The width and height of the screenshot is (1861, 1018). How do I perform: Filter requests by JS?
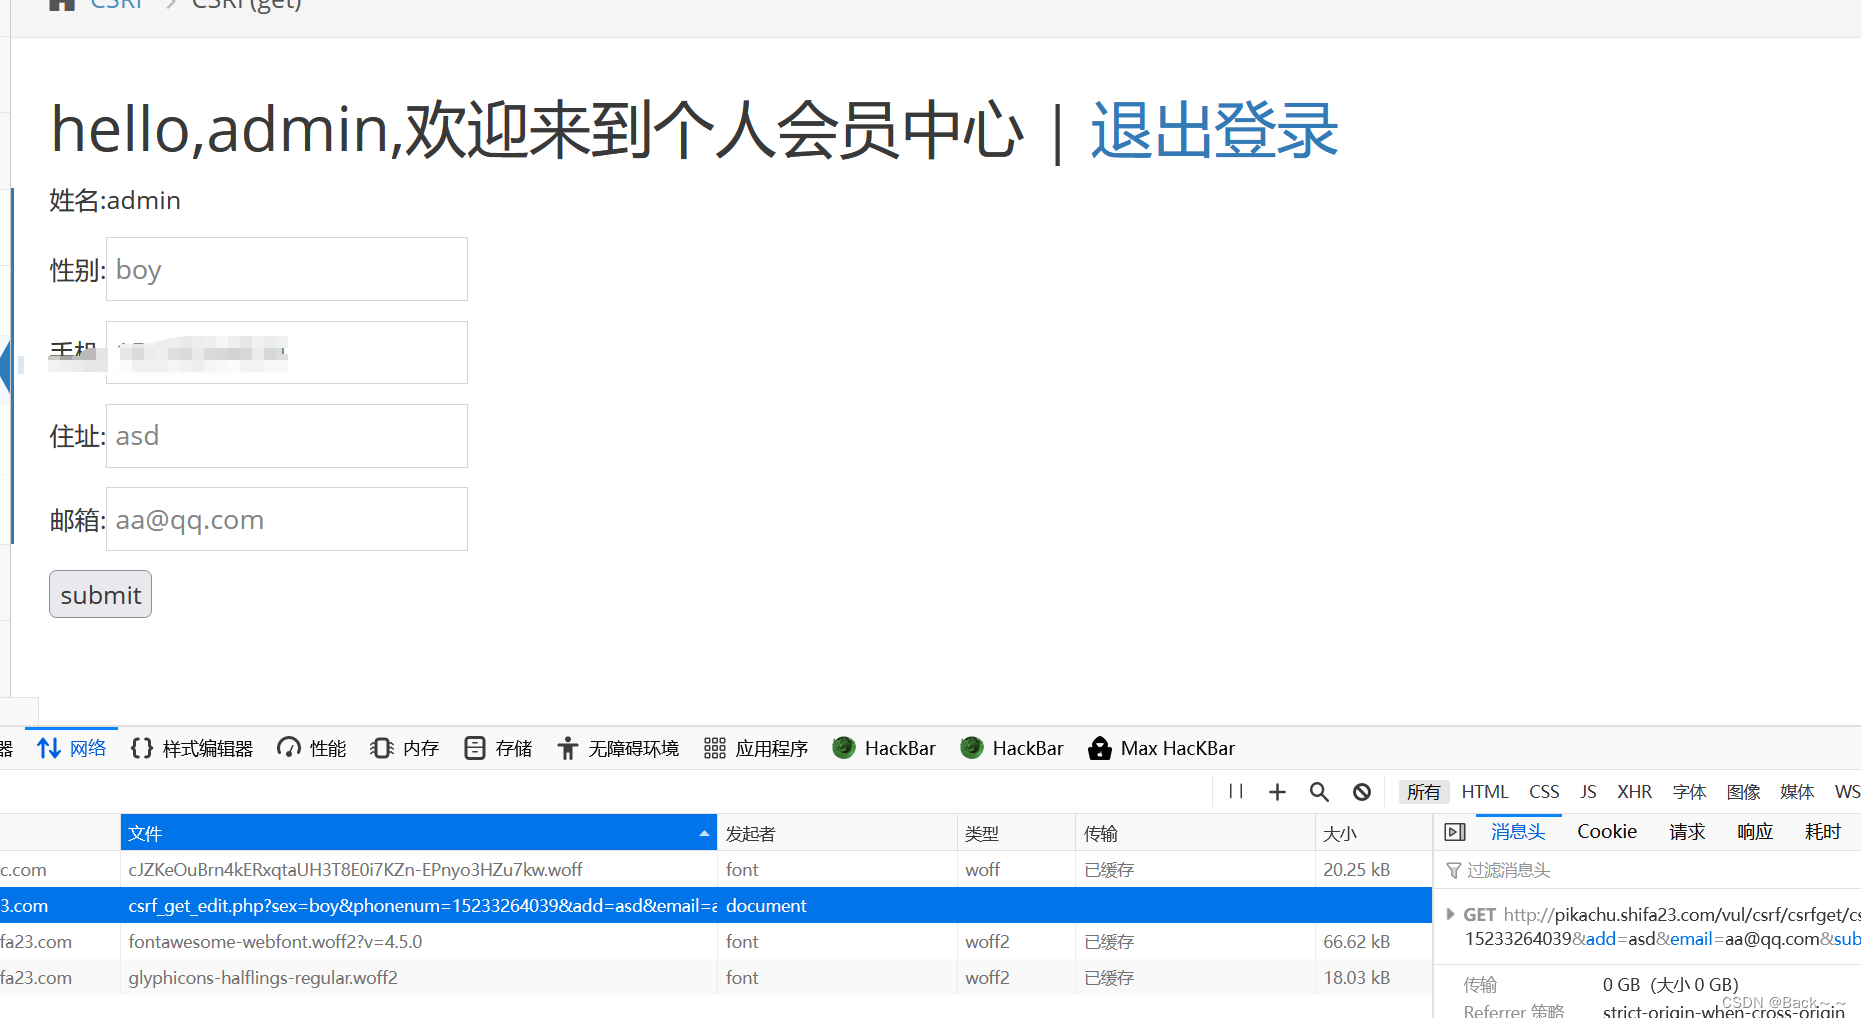(x=1588, y=792)
